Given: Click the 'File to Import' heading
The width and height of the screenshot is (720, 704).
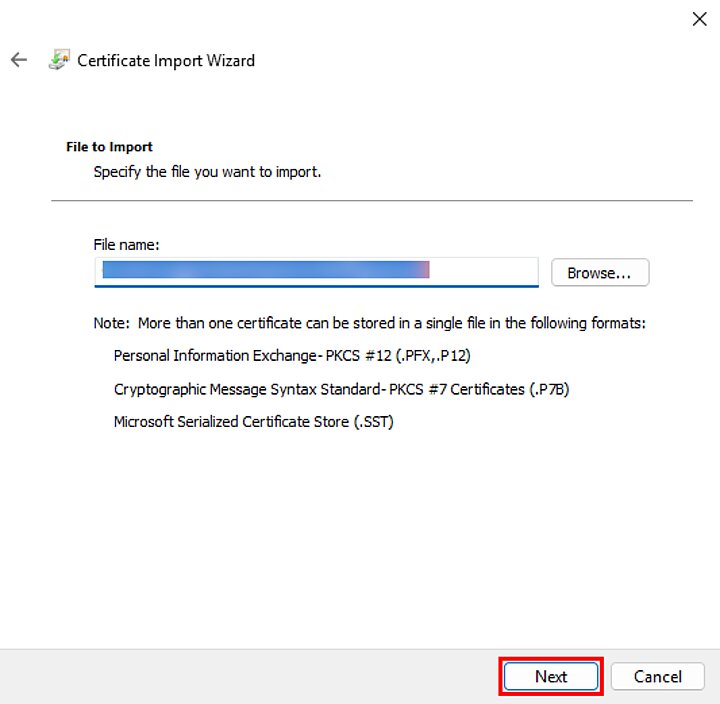Looking at the screenshot, I should 109,147.
